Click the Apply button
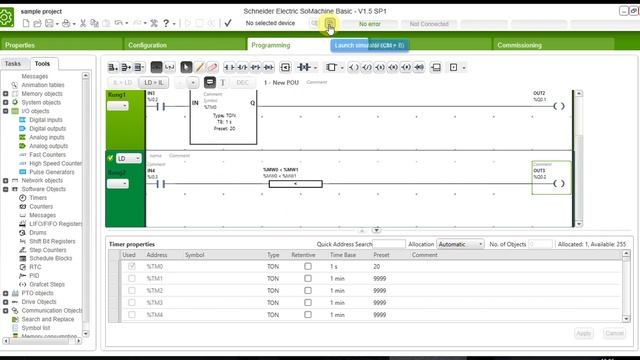 coord(583,333)
